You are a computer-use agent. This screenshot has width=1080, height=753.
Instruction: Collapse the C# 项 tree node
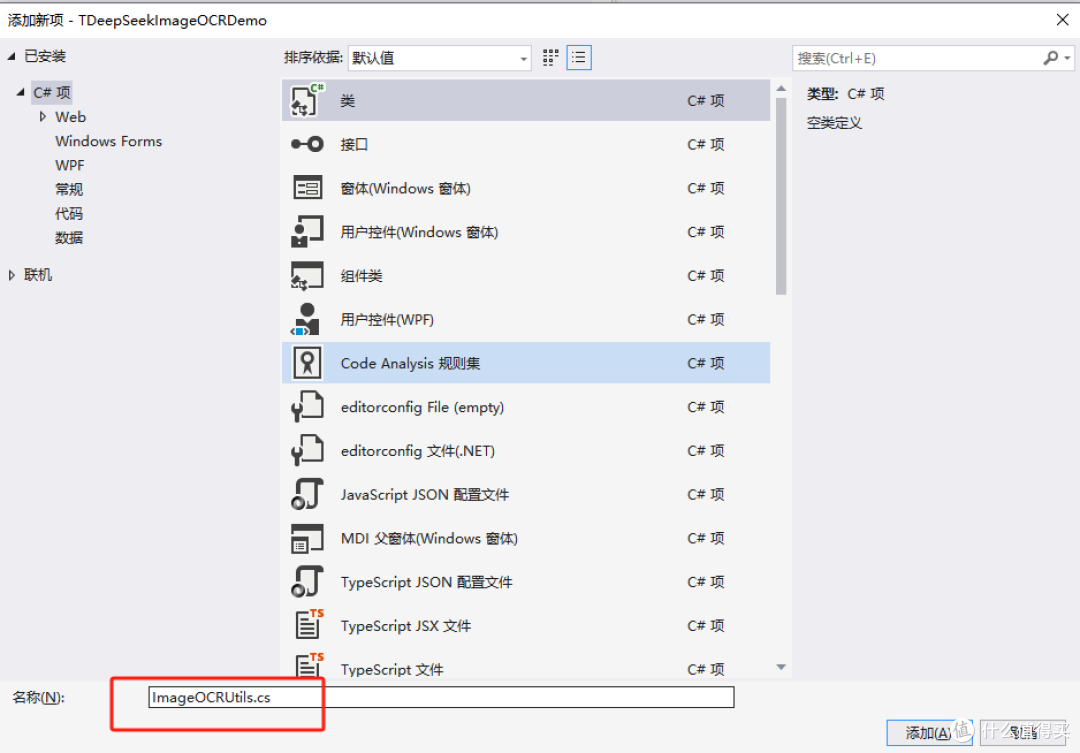point(21,92)
